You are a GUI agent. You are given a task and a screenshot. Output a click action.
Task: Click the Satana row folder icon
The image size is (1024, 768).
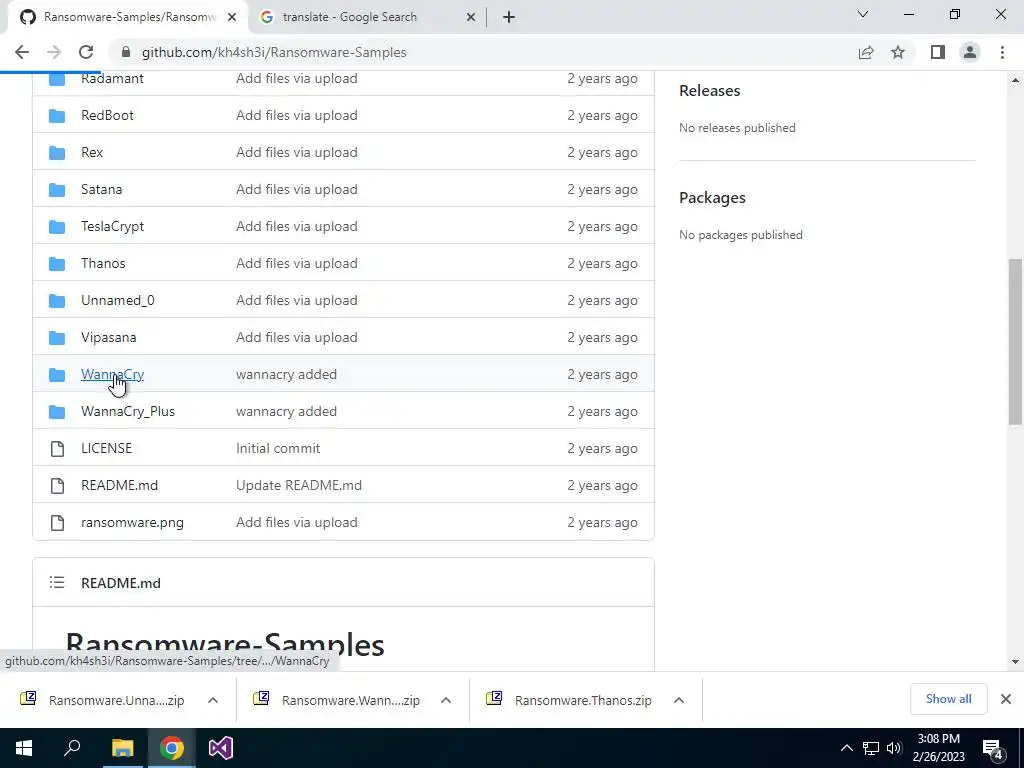[x=57, y=189]
